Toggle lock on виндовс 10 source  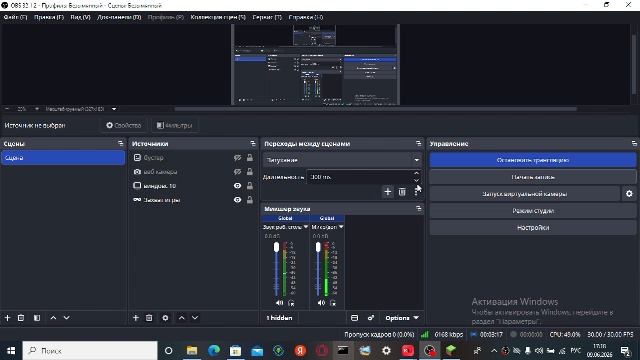pyautogui.click(x=250, y=186)
